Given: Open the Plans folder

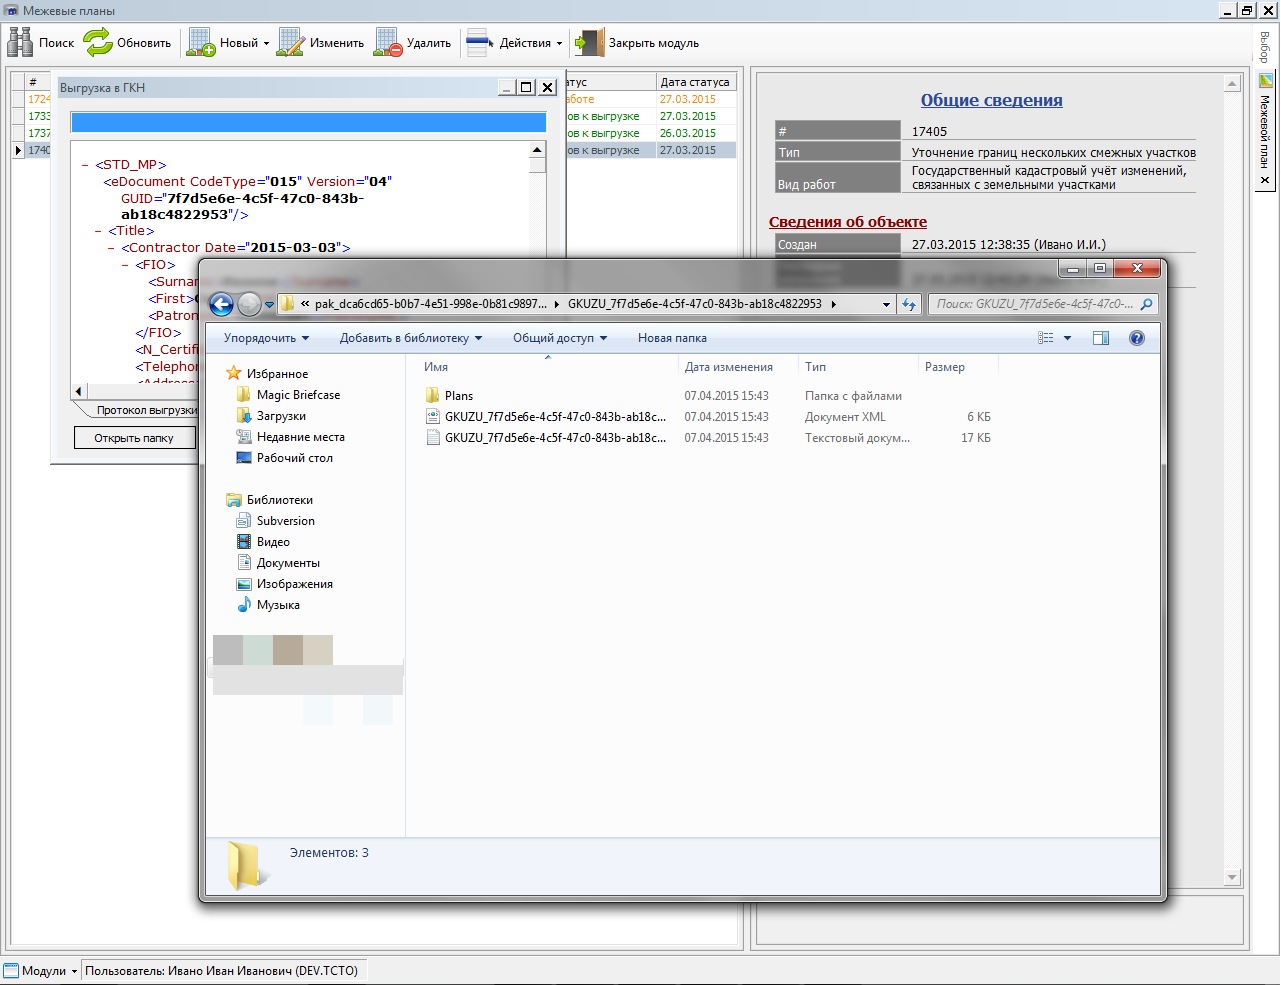Looking at the screenshot, I should tap(459, 396).
